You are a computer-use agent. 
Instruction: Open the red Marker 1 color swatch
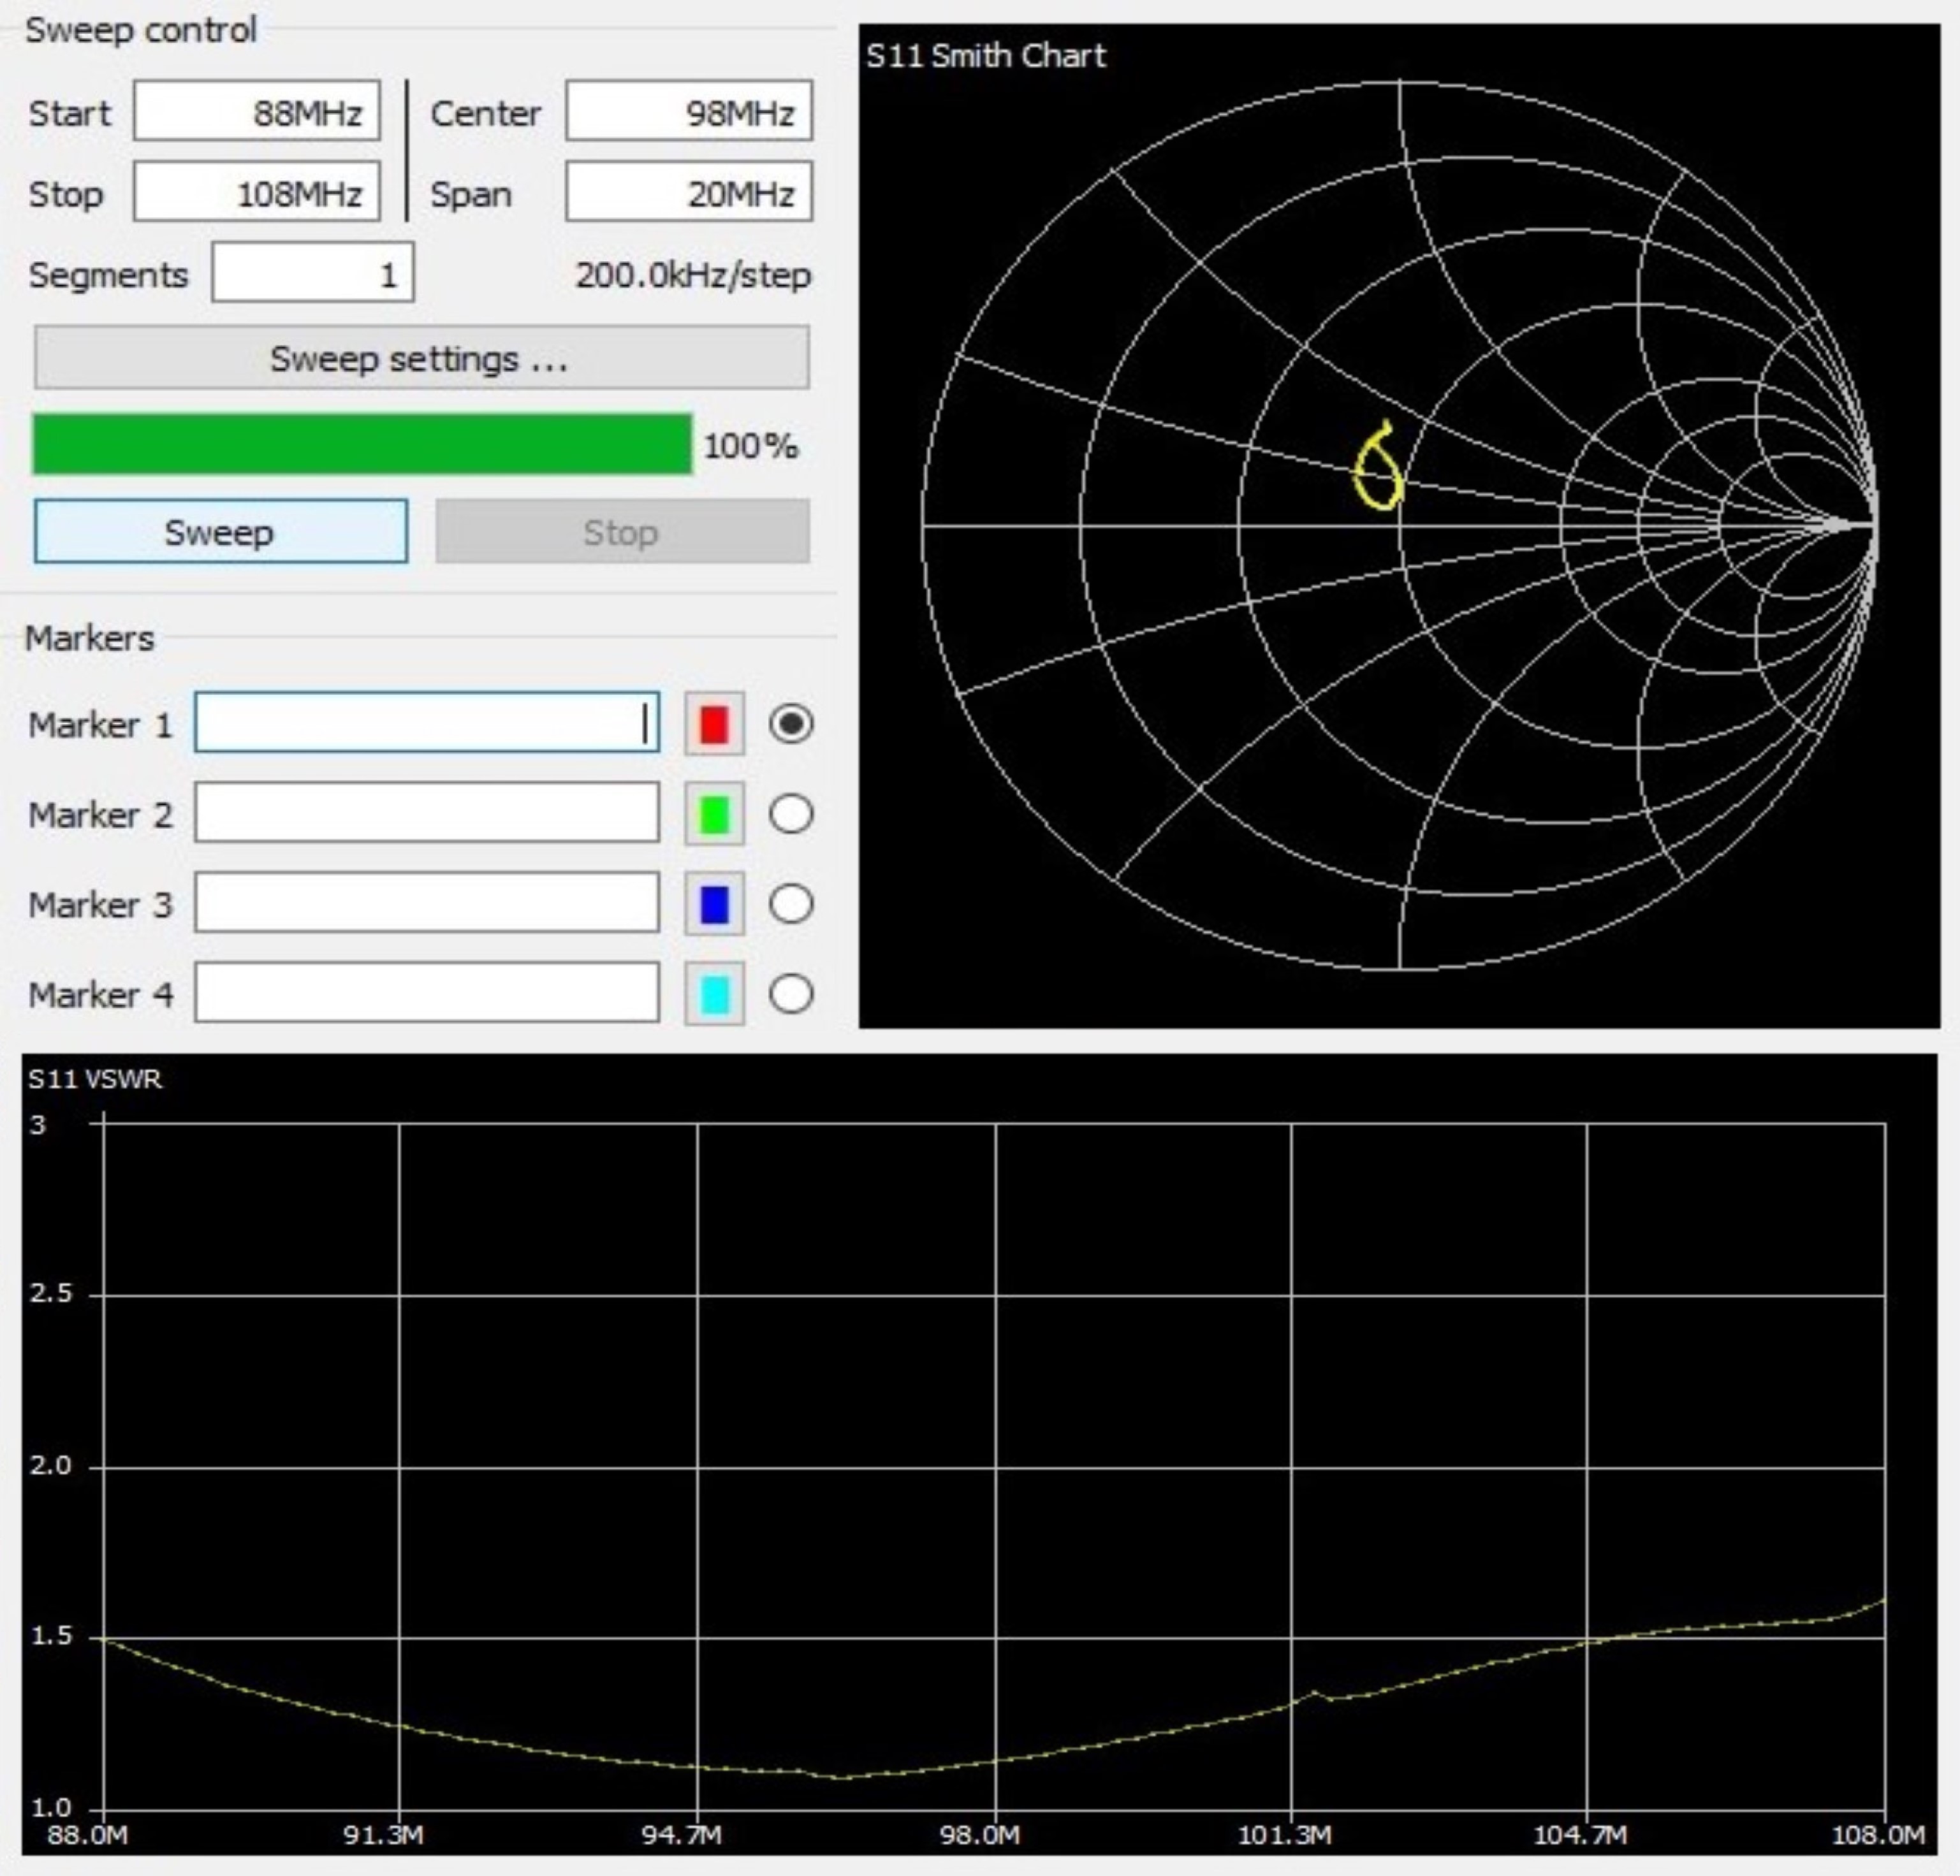pos(714,724)
